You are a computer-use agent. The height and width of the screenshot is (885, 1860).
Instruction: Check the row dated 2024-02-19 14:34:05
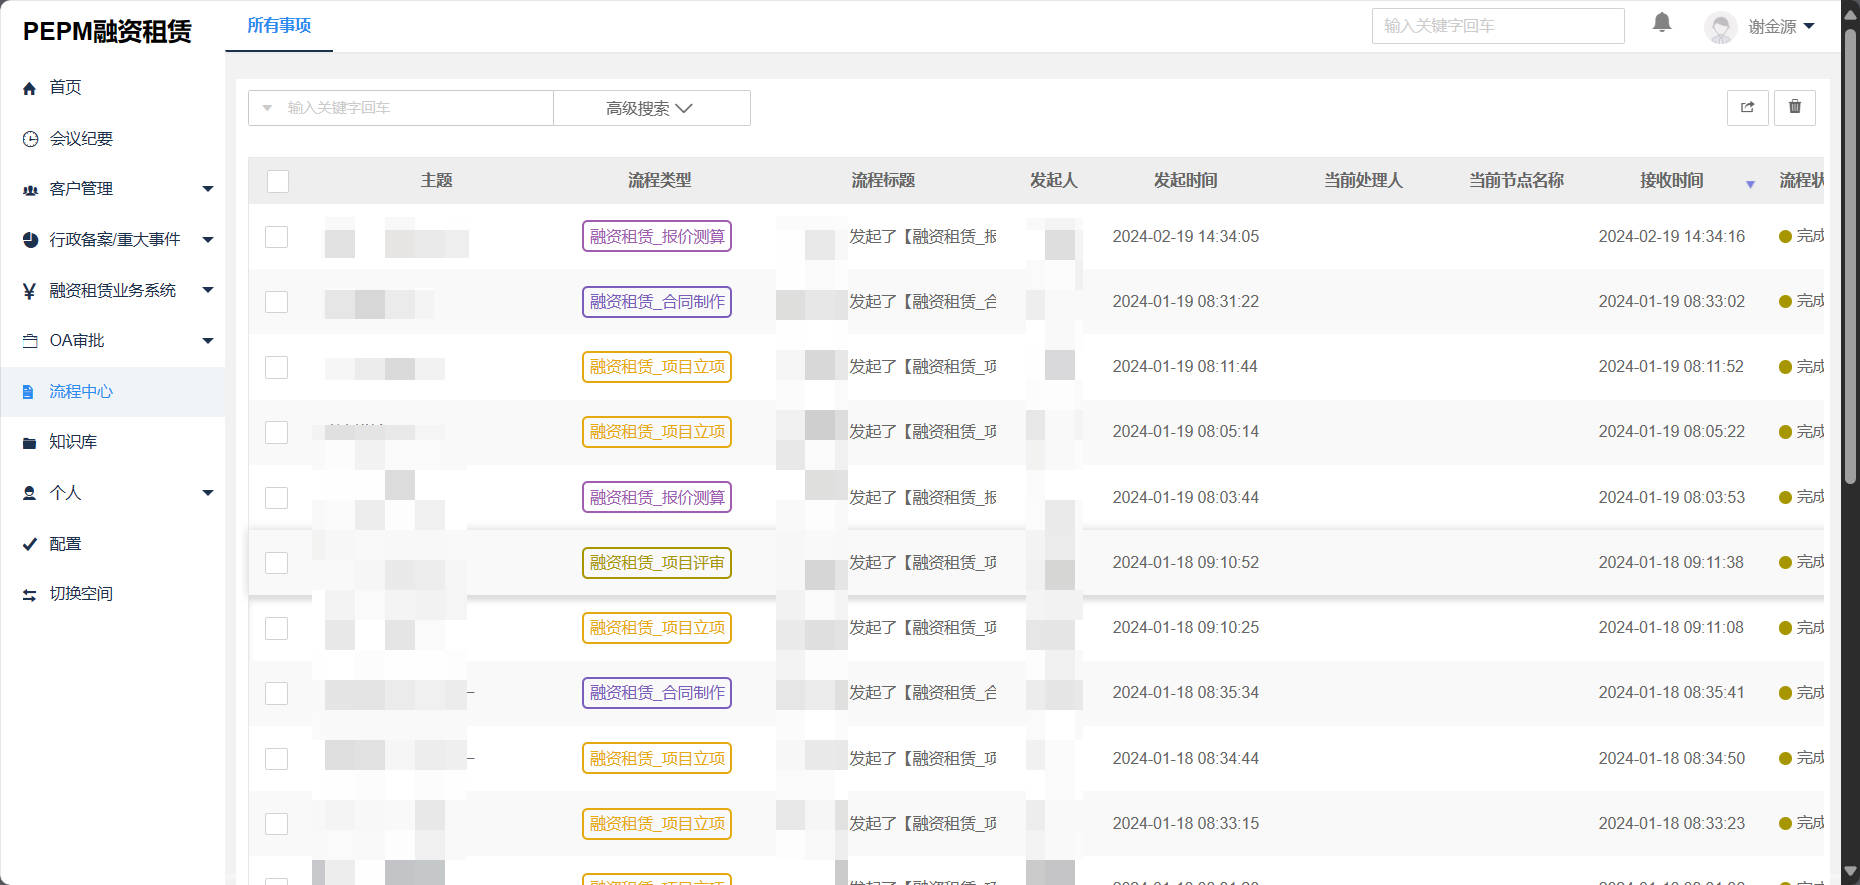tap(277, 237)
